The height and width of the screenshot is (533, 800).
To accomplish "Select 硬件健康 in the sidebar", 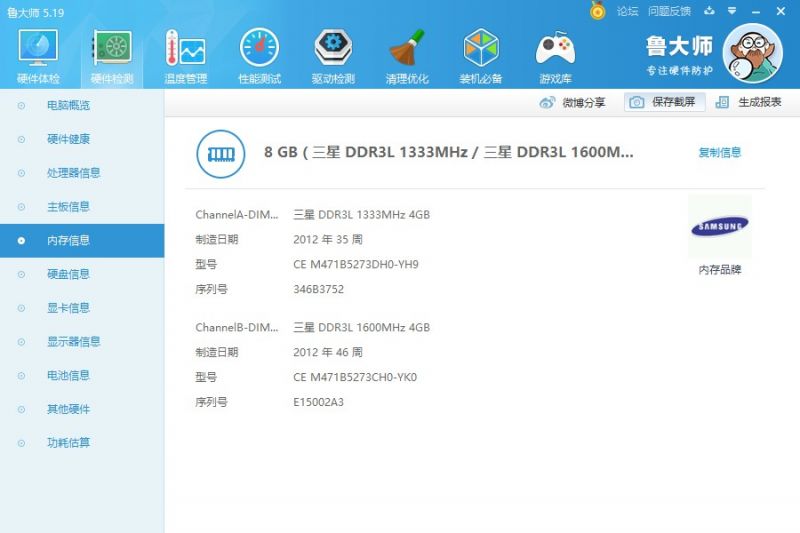I will click(x=82, y=139).
